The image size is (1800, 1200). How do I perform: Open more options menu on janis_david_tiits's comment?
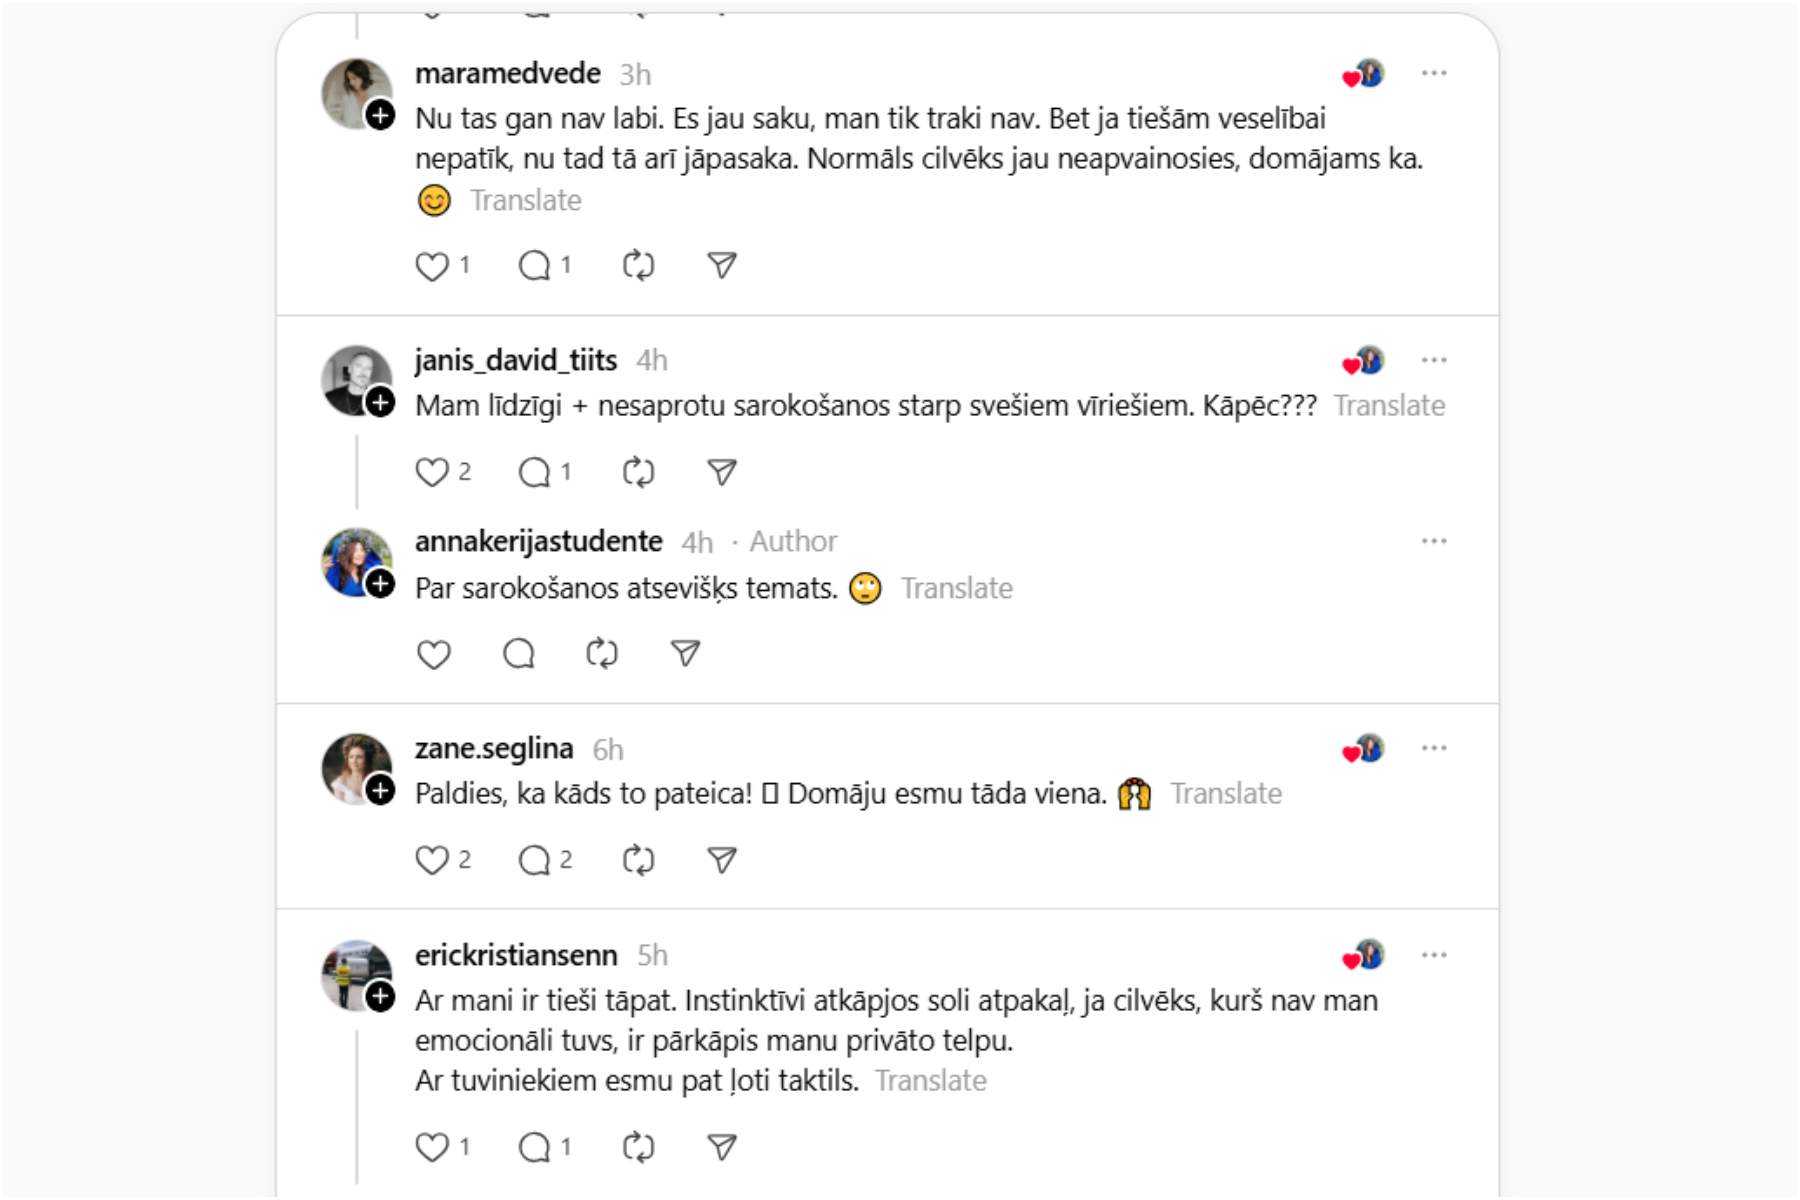(x=1434, y=360)
